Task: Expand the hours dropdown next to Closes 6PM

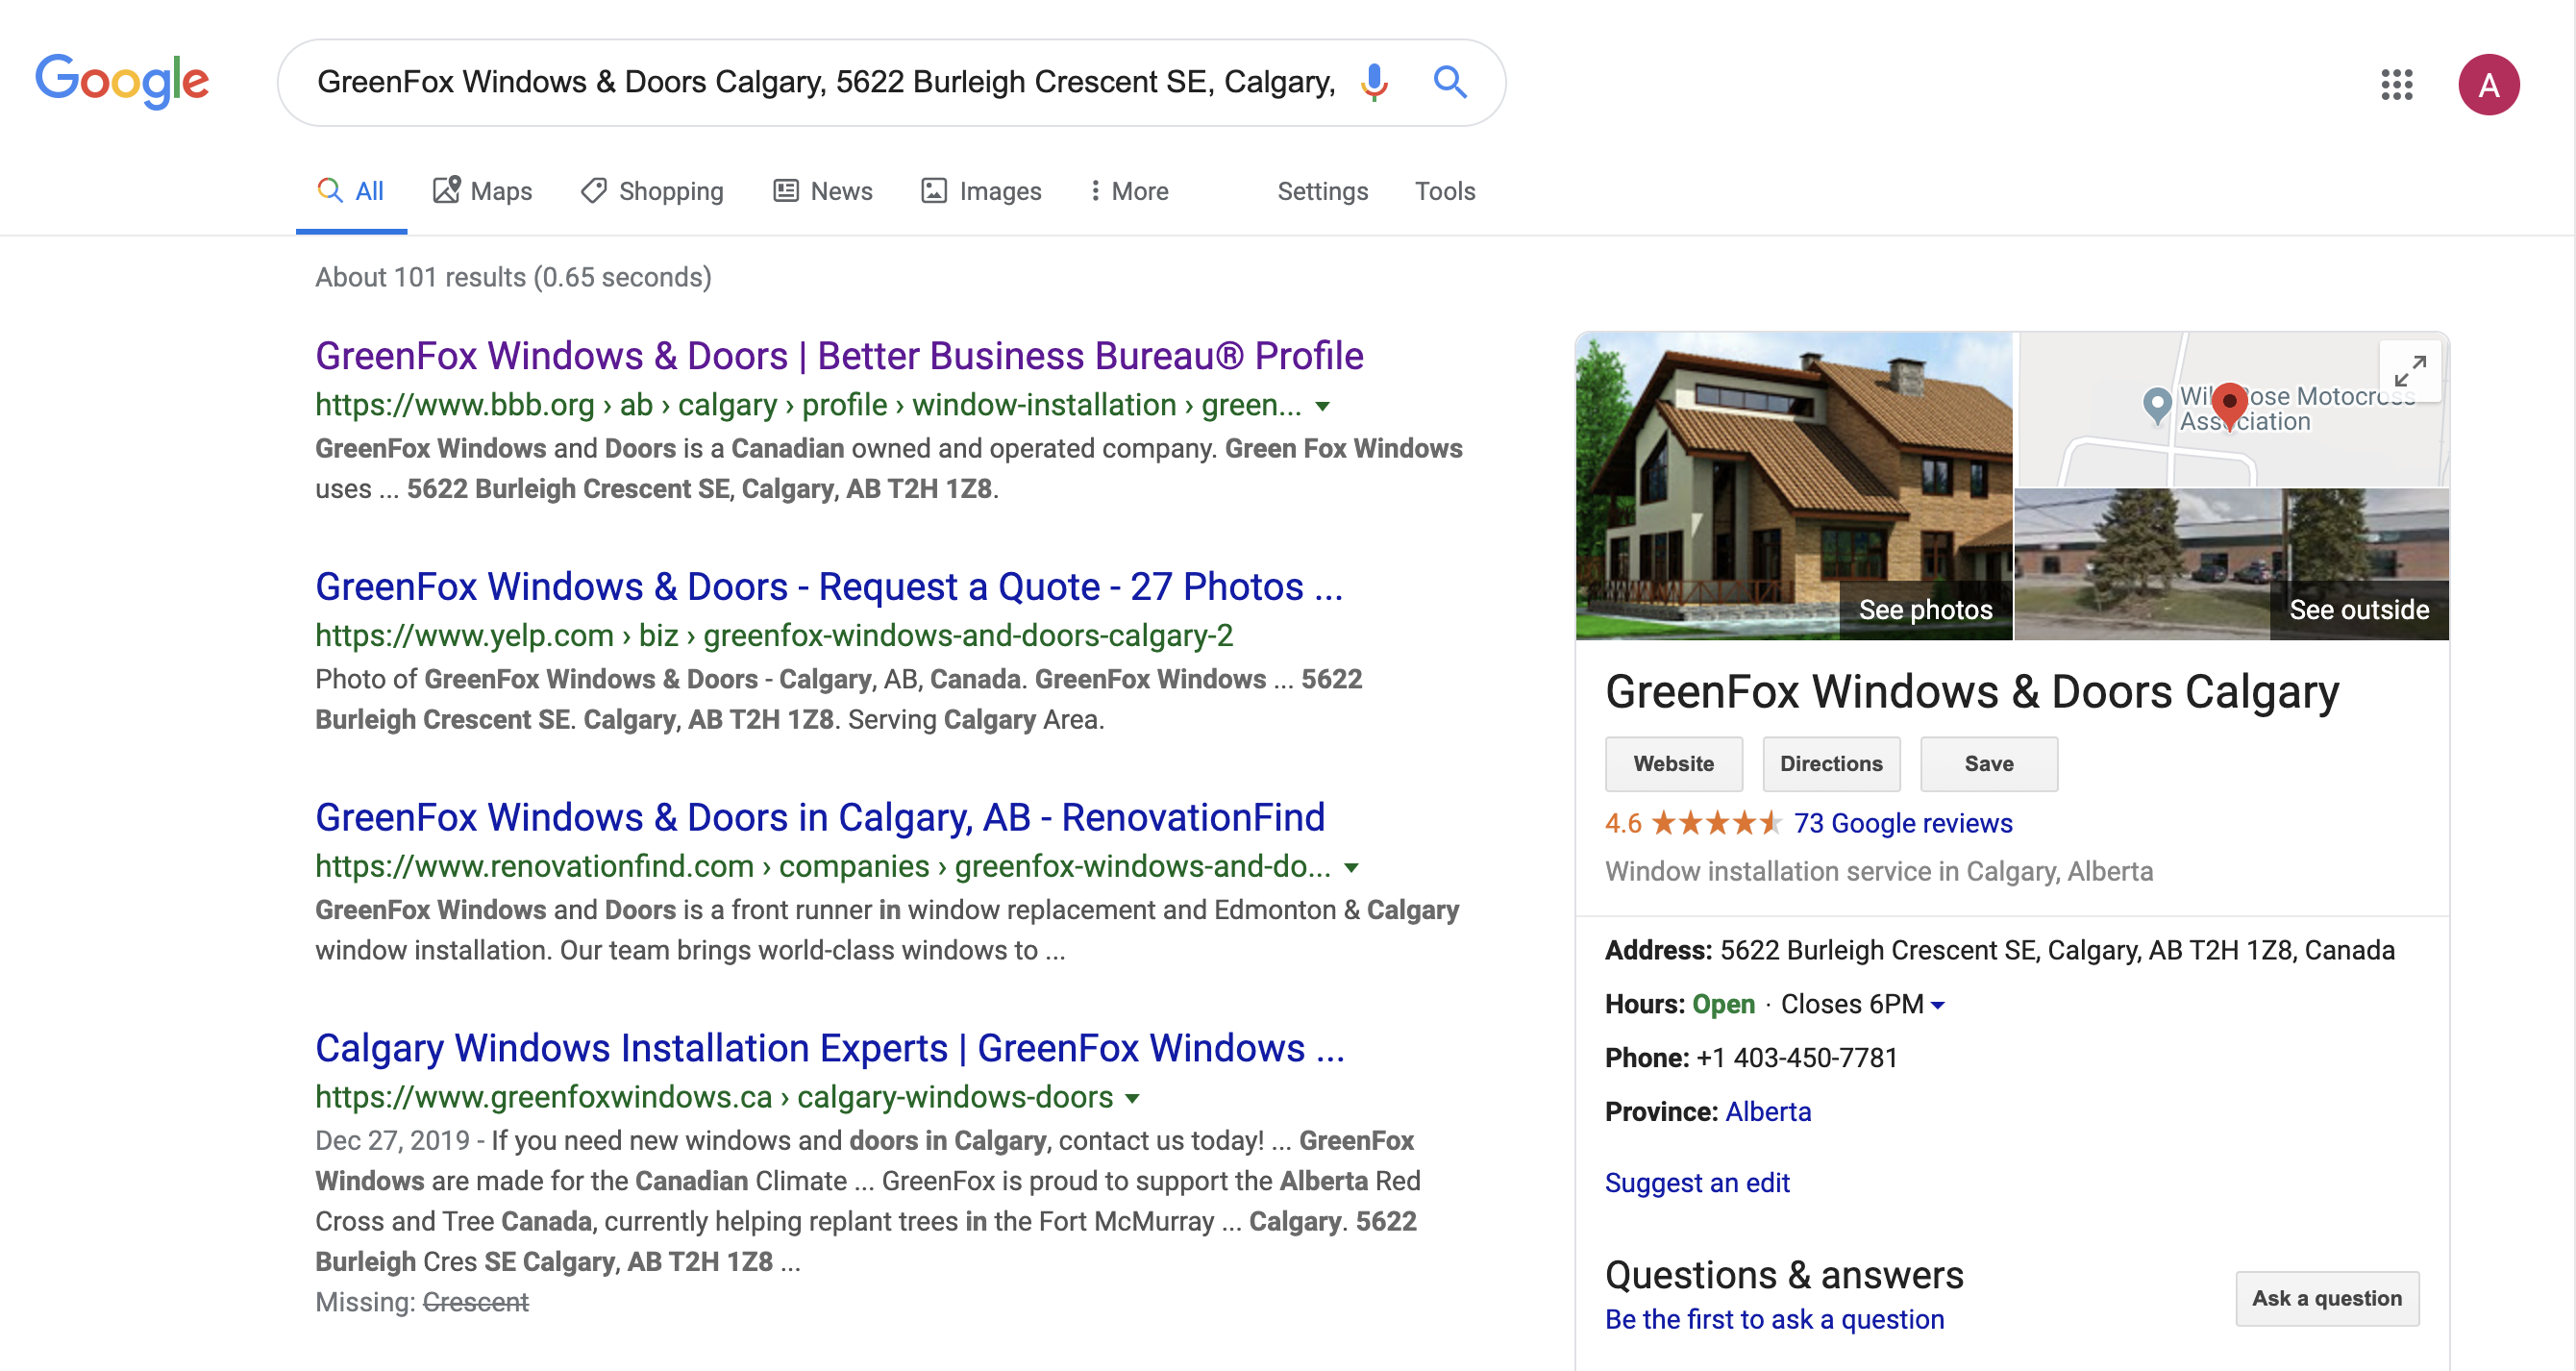Action: pos(1938,1005)
